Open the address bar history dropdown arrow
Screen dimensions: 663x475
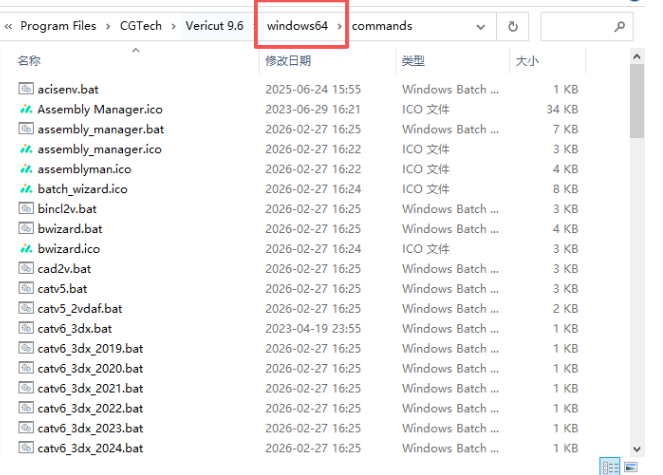click(x=482, y=26)
